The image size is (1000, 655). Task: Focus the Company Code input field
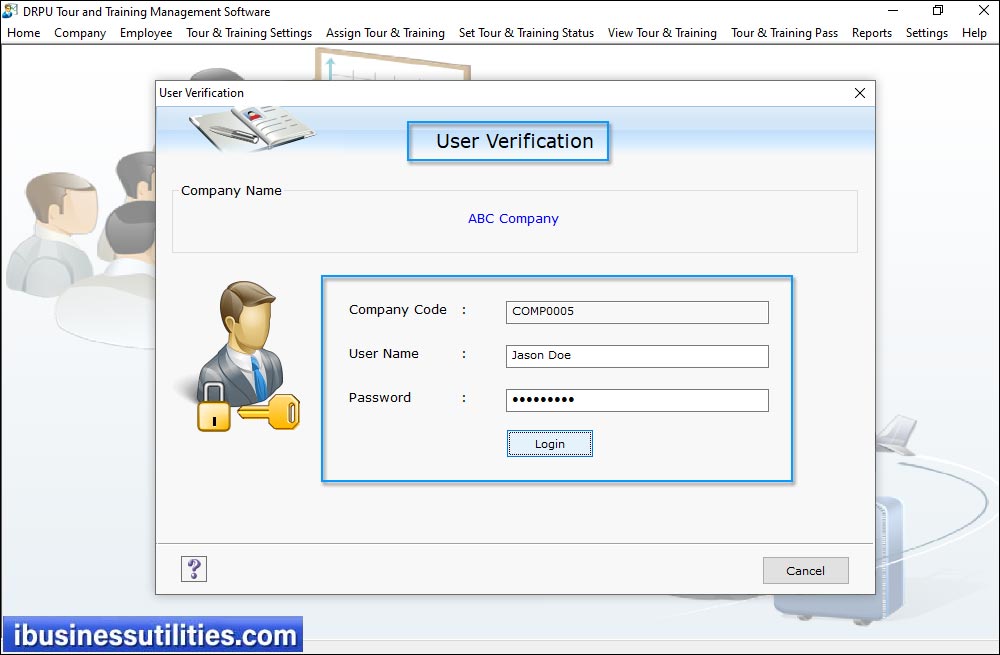(x=637, y=312)
